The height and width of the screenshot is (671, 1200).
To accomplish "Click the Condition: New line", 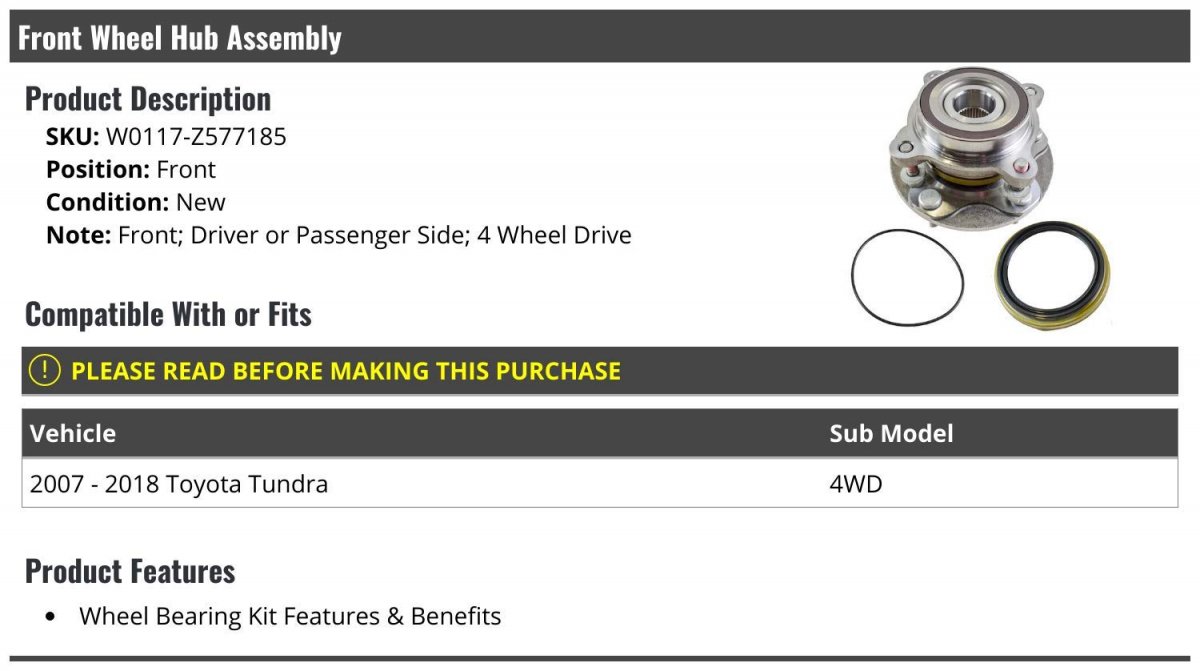I will tap(136, 202).
